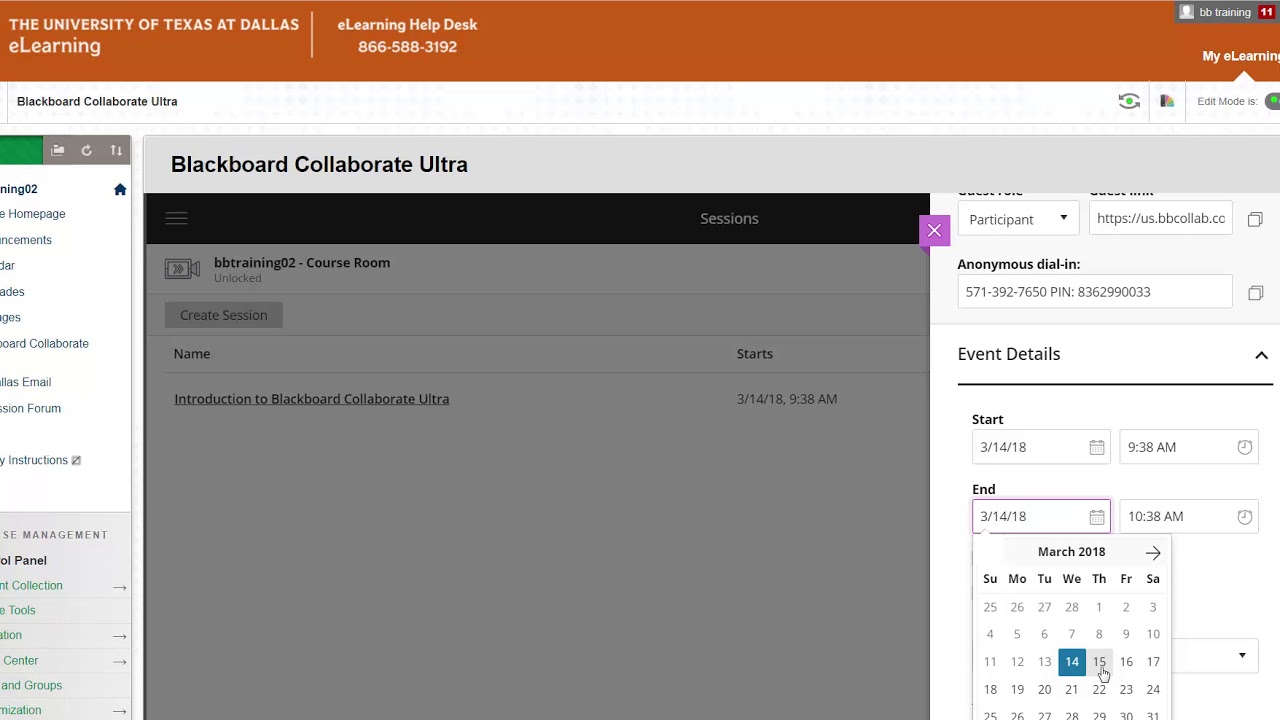Click the anonymous dial-in number field
The height and width of the screenshot is (720, 1280).
pos(1095,292)
